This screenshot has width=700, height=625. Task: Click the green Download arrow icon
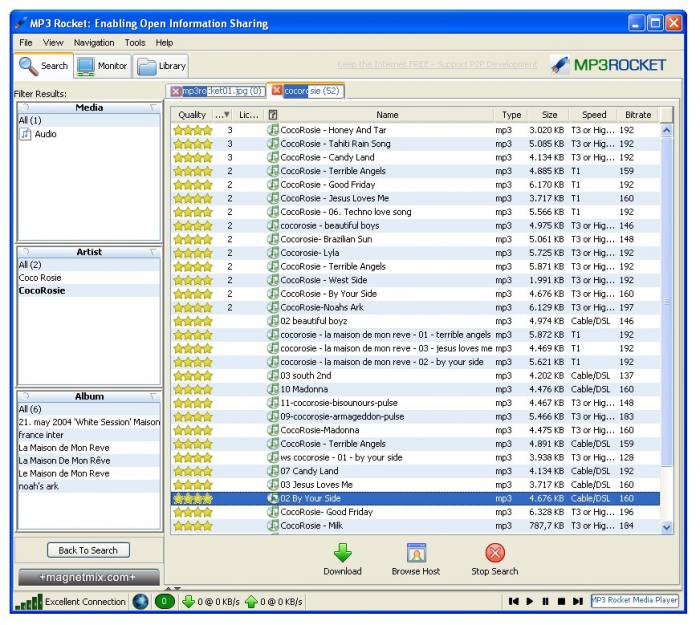342,553
